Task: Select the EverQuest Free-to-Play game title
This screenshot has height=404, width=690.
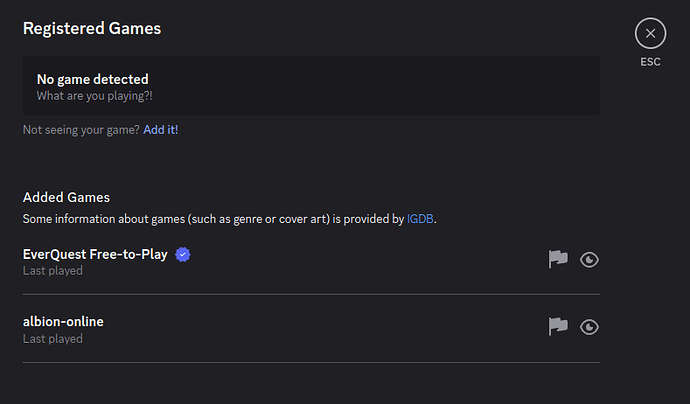Action: [95, 254]
